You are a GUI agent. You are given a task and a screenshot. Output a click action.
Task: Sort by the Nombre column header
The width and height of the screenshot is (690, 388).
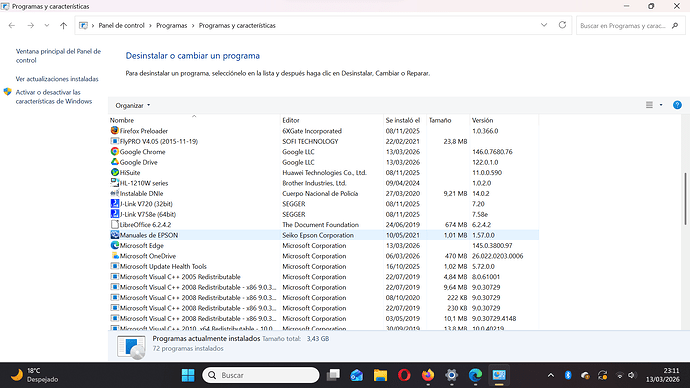pos(194,120)
